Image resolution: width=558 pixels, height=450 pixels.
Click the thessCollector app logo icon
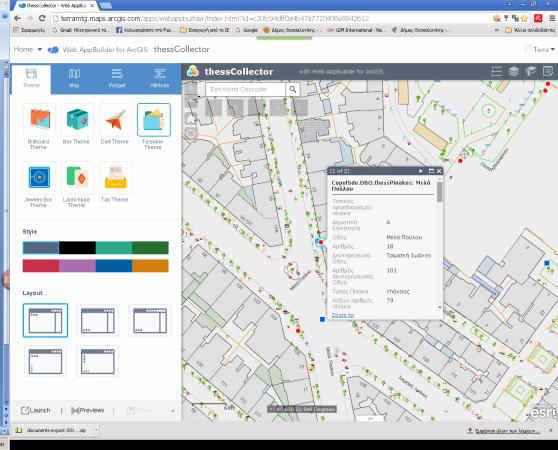coord(193,72)
